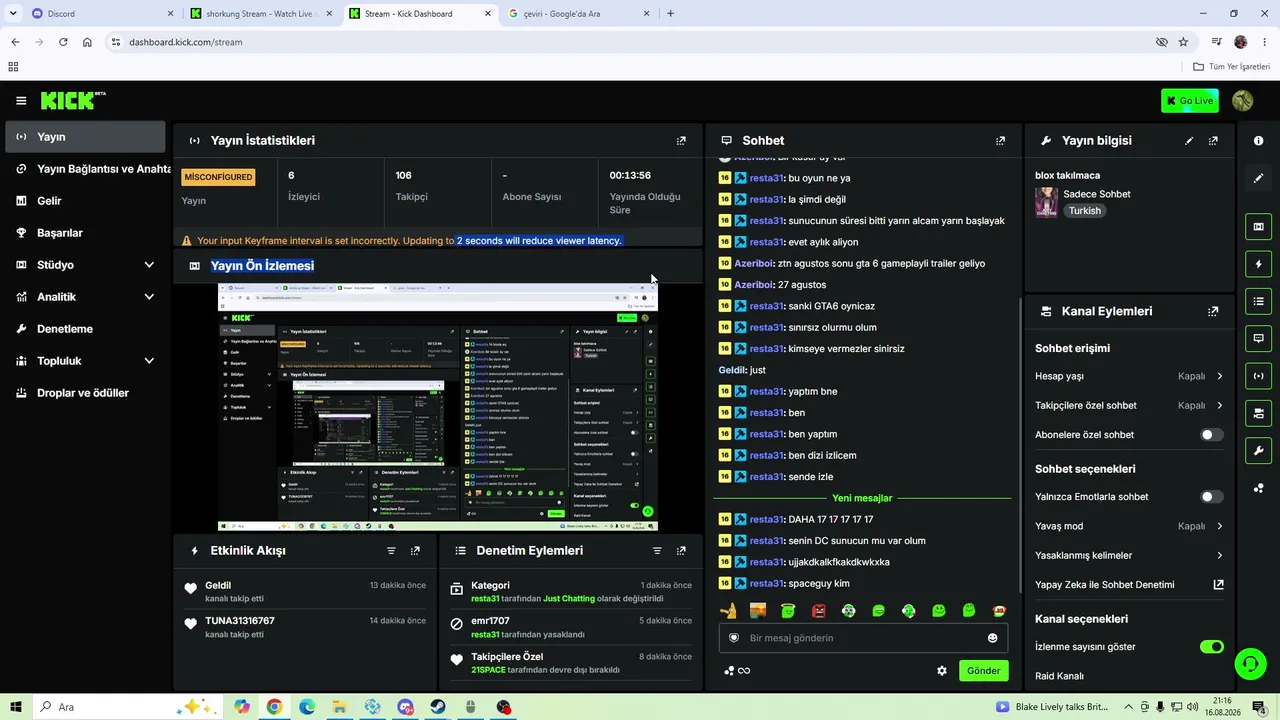1280x720 pixels.
Task: Click the Bir mesaj gönderin input
Action: 863,638
